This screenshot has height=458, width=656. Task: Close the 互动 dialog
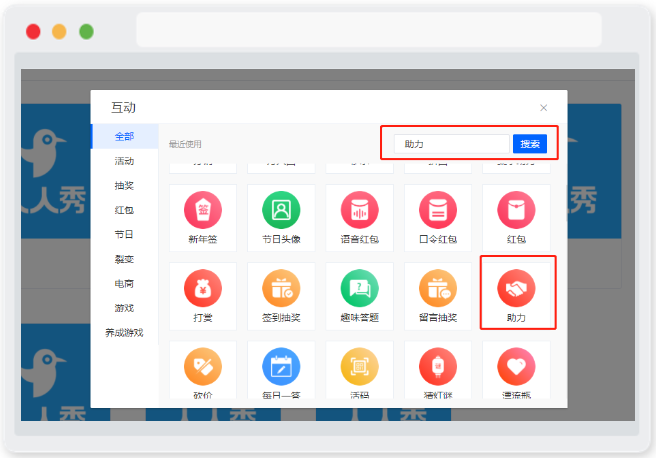pyautogui.click(x=543, y=108)
